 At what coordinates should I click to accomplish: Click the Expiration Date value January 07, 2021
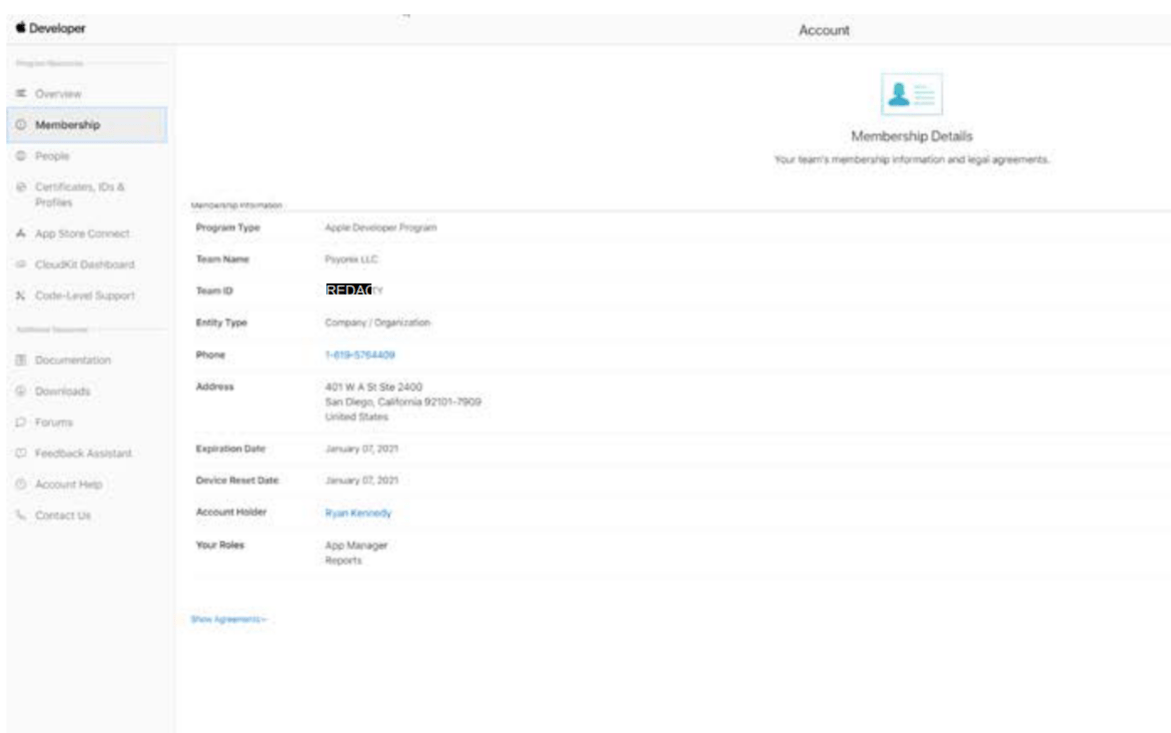click(361, 449)
